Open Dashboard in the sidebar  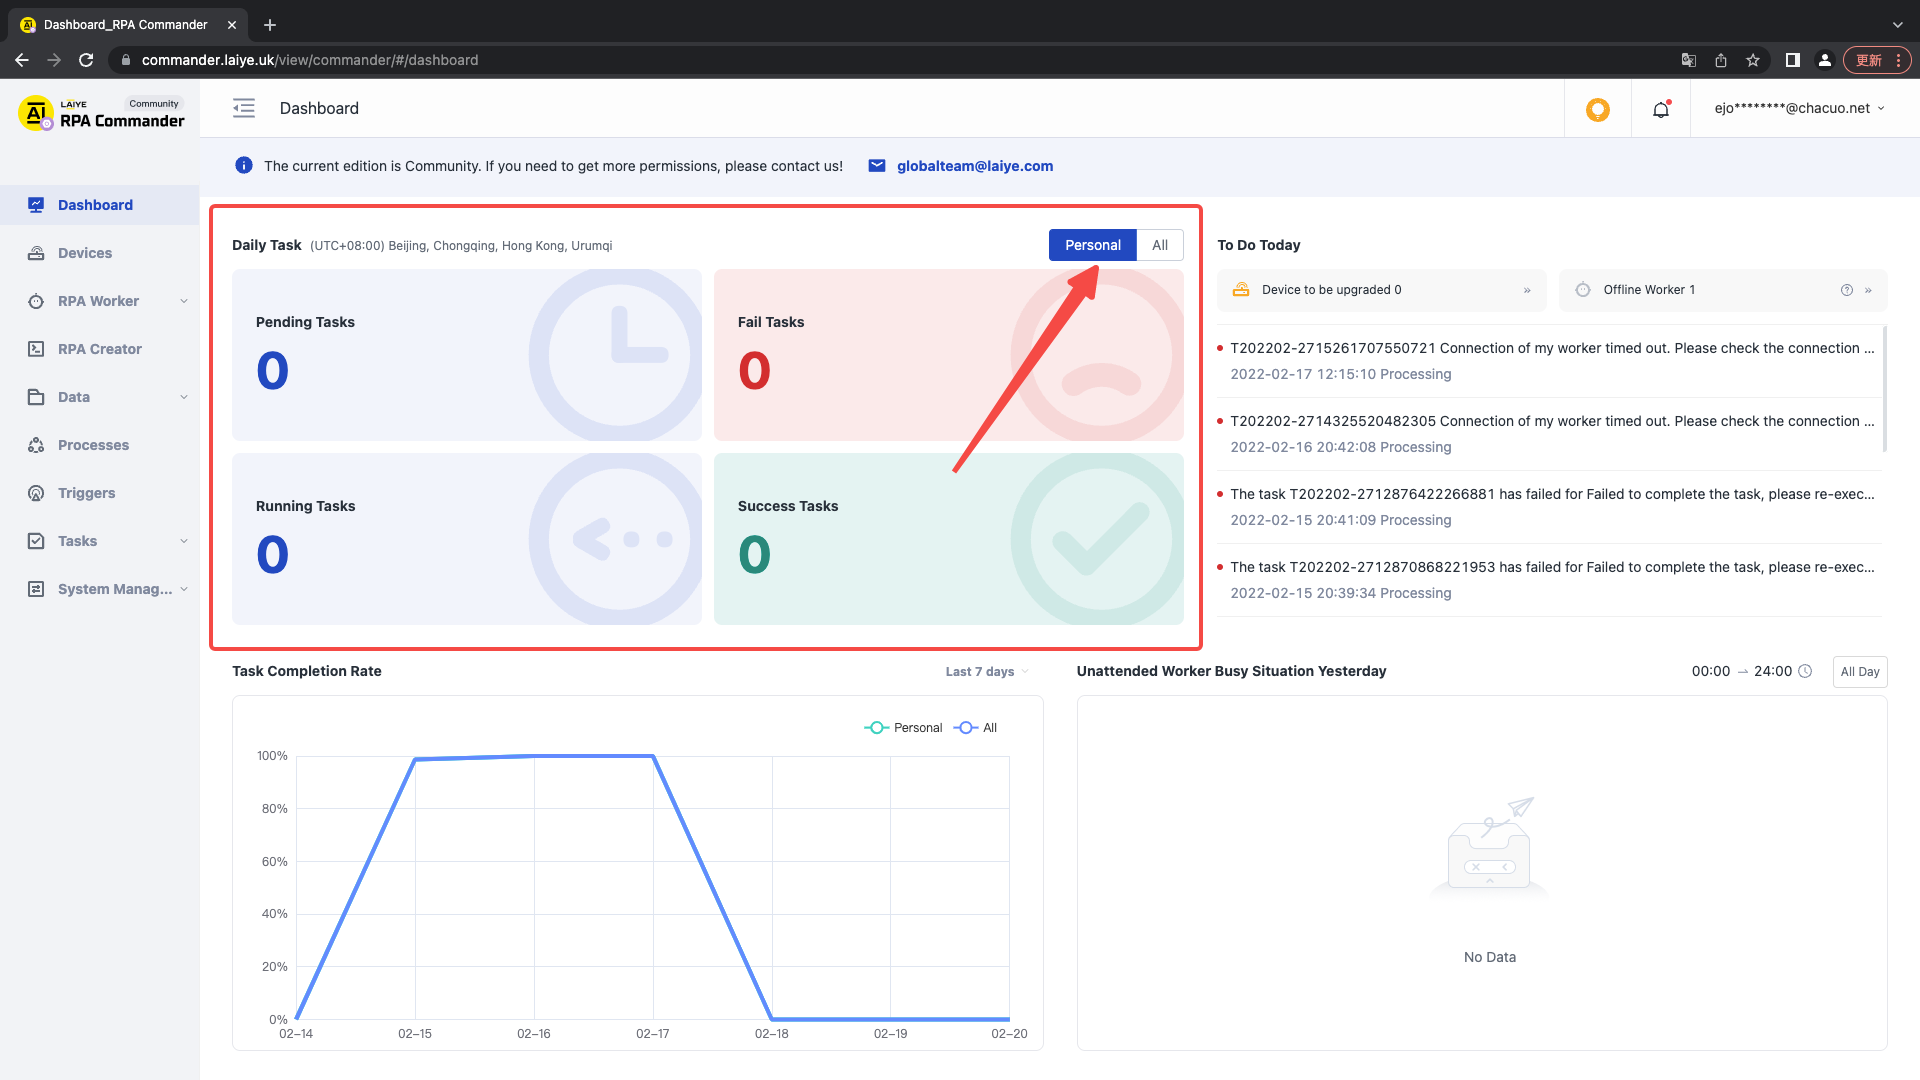(x=100, y=205)
